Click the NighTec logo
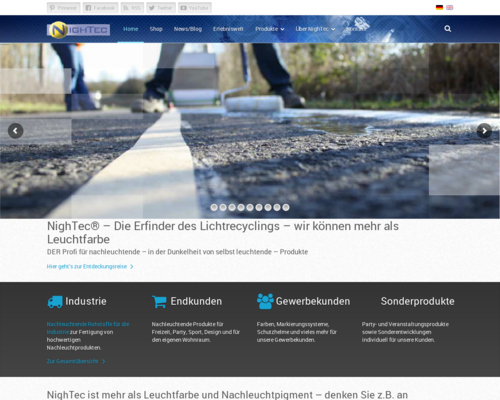This screenshot has width=500, height=400. 78,30
